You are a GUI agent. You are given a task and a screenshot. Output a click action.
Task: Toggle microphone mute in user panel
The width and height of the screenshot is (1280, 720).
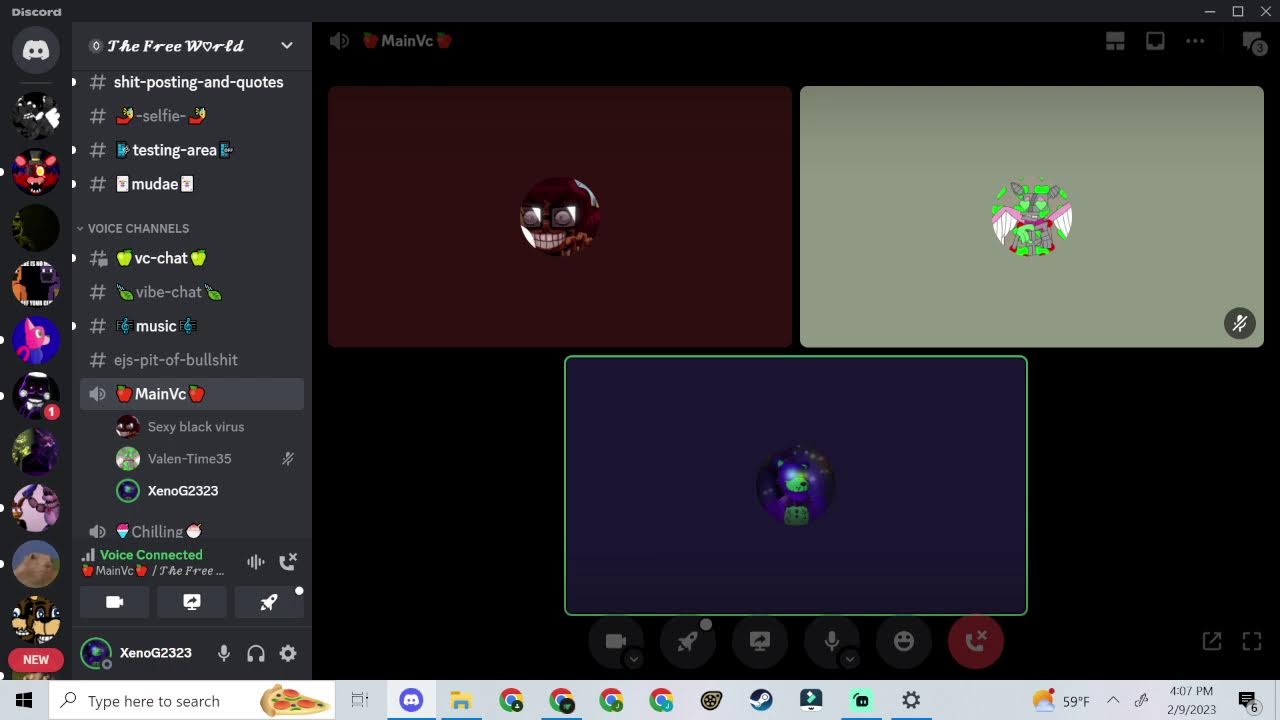[x=224, y=653]
